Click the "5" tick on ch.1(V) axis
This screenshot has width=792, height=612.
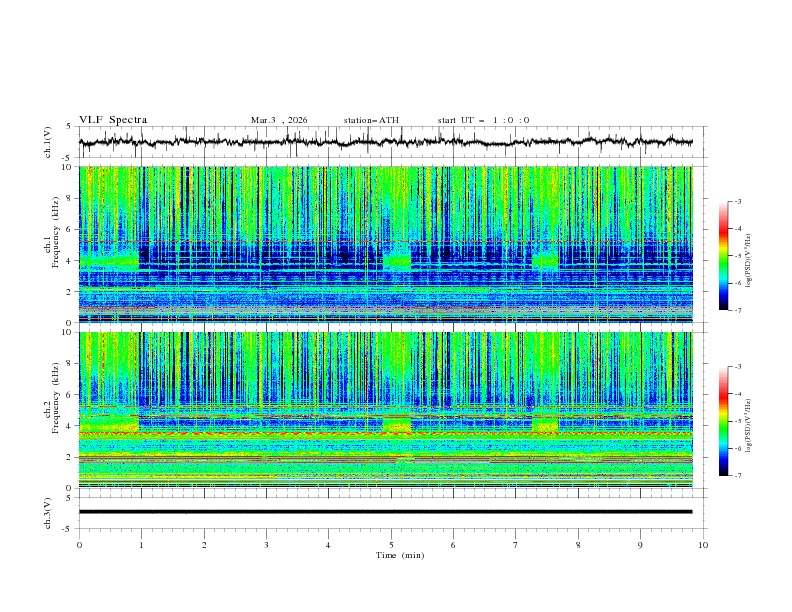coord(69,127)
